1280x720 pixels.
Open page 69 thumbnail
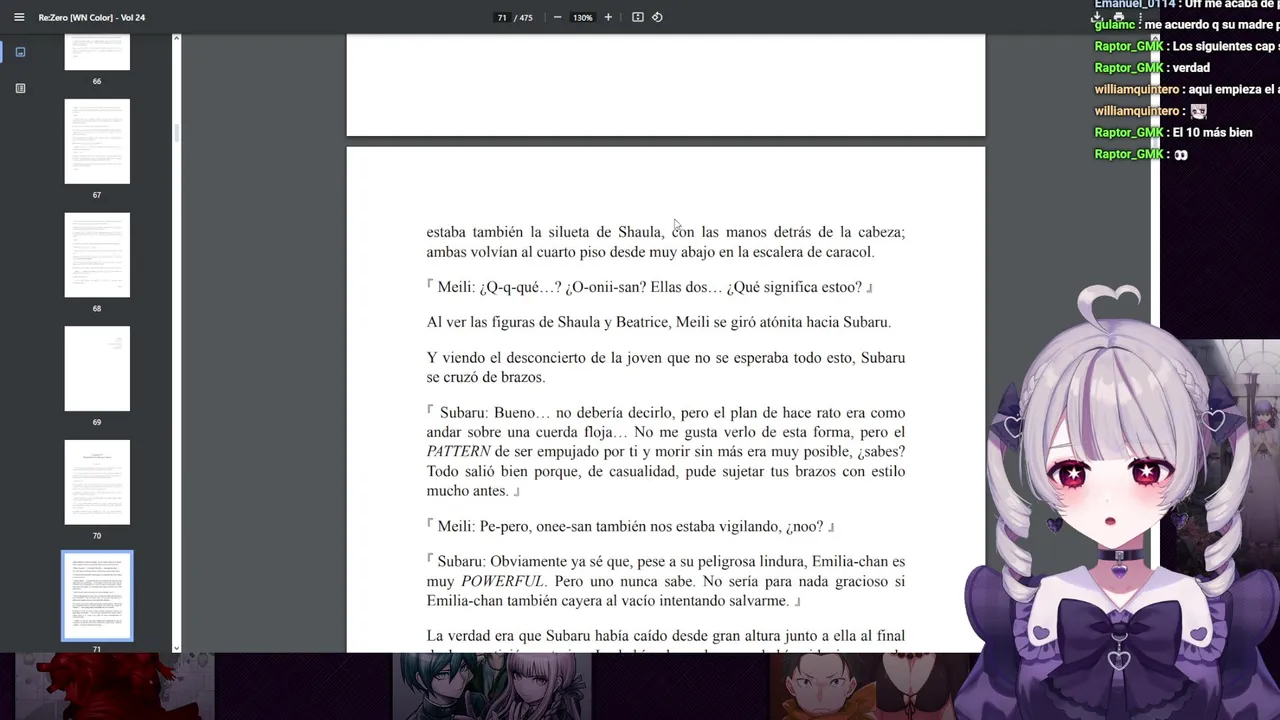[97, 369]
